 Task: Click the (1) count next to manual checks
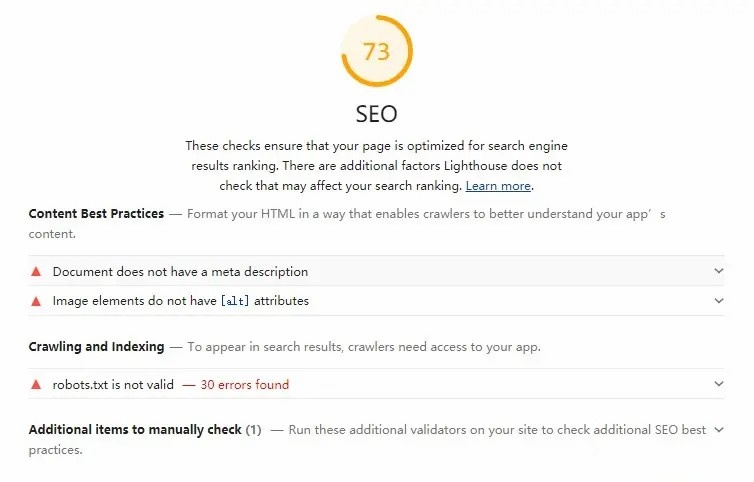[253, 430]
